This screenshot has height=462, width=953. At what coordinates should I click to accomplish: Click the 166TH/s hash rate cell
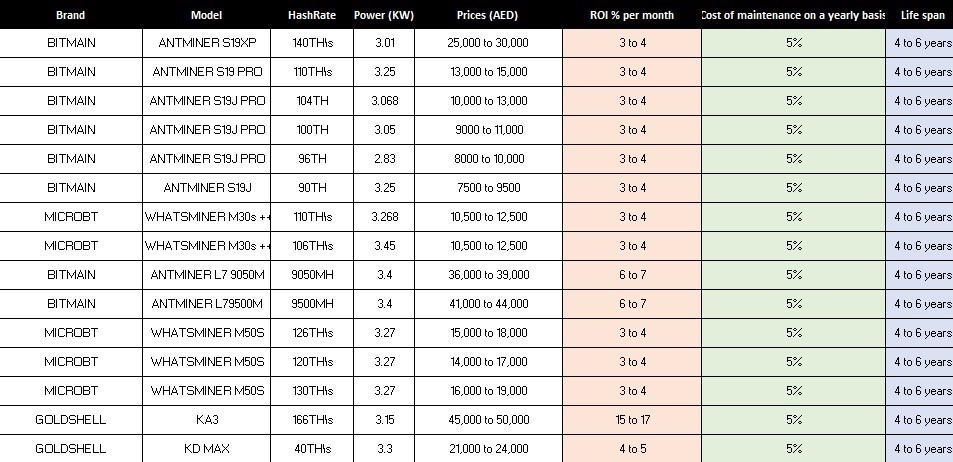312,420
